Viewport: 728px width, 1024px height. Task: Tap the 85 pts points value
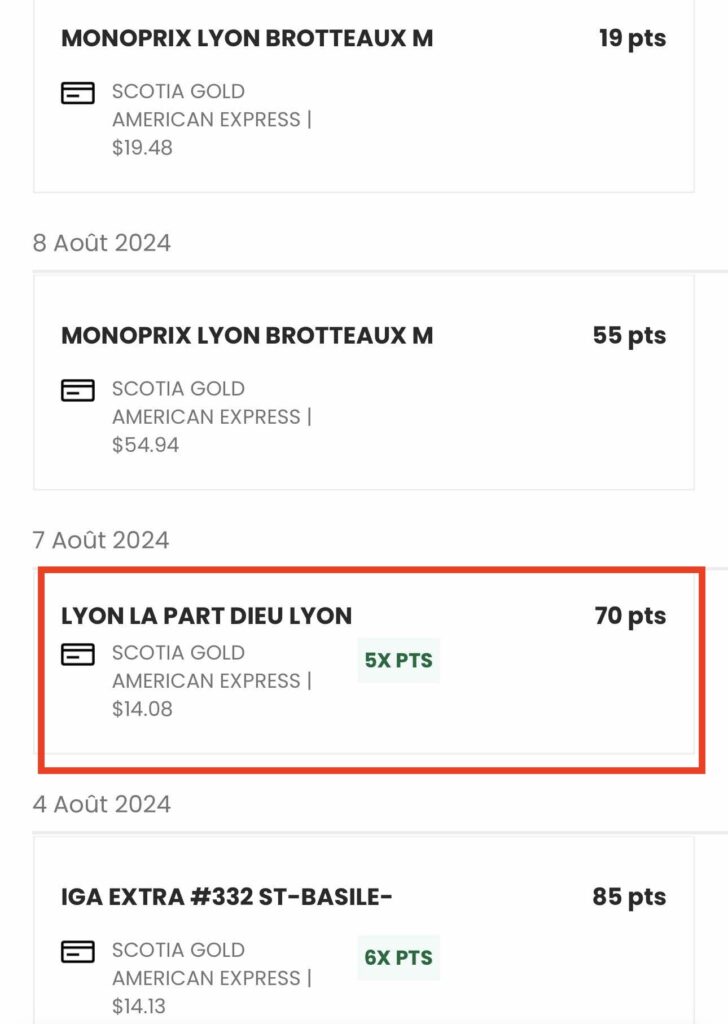629,896
